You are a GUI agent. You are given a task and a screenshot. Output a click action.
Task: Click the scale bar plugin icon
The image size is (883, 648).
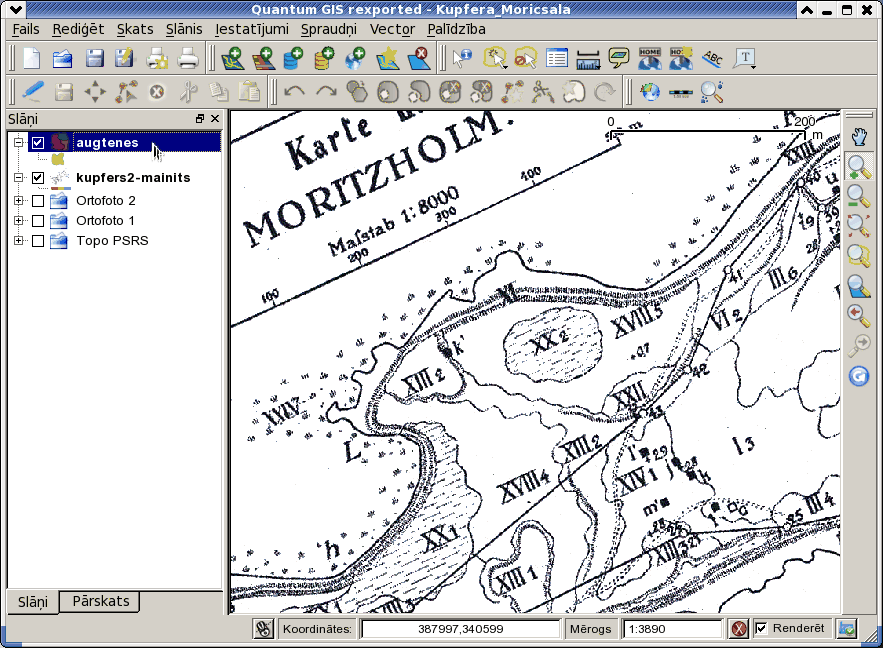(681, 92)
